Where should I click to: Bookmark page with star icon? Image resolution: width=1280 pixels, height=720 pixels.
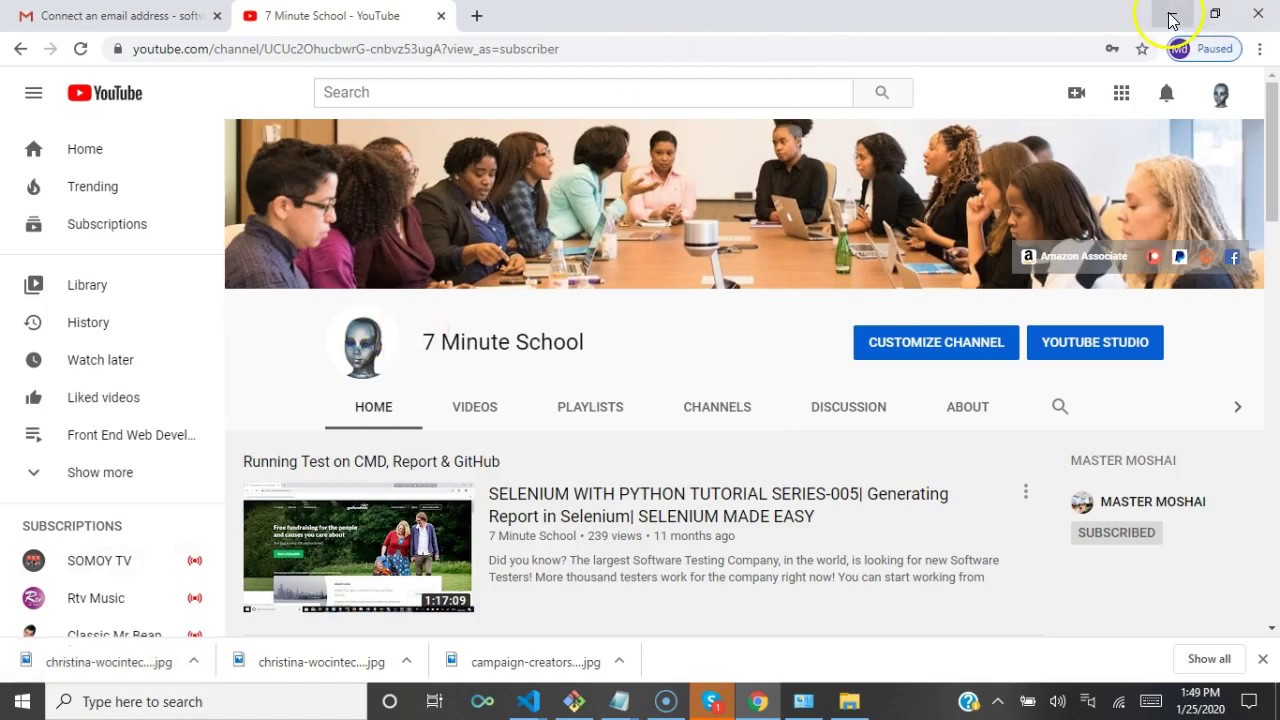pyautogui.click(x=1142, y=49)
